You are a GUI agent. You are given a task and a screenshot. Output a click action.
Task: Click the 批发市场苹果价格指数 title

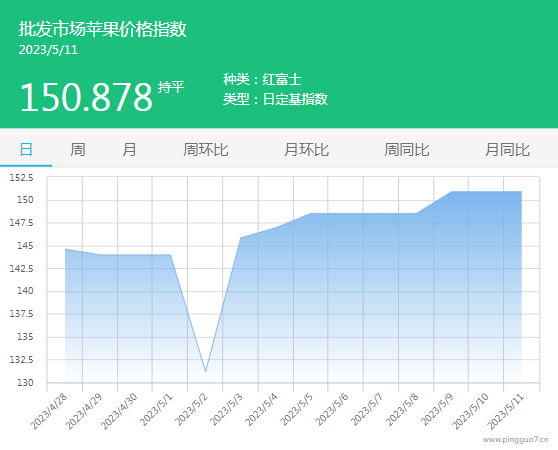coord(102,29)
